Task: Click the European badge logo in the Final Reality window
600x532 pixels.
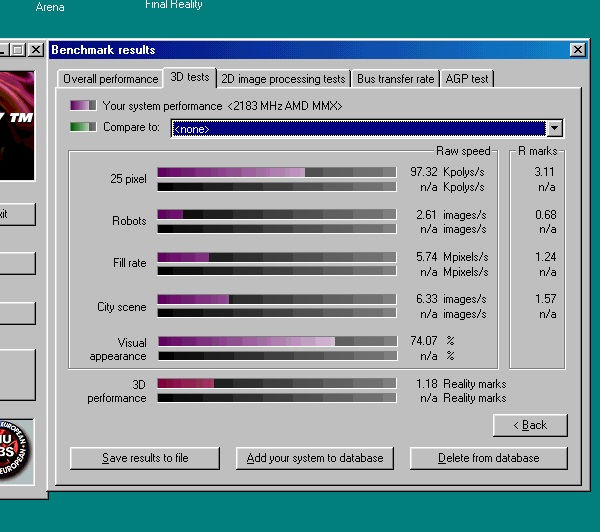Action: pyautogui.click(x=16, y=452)
